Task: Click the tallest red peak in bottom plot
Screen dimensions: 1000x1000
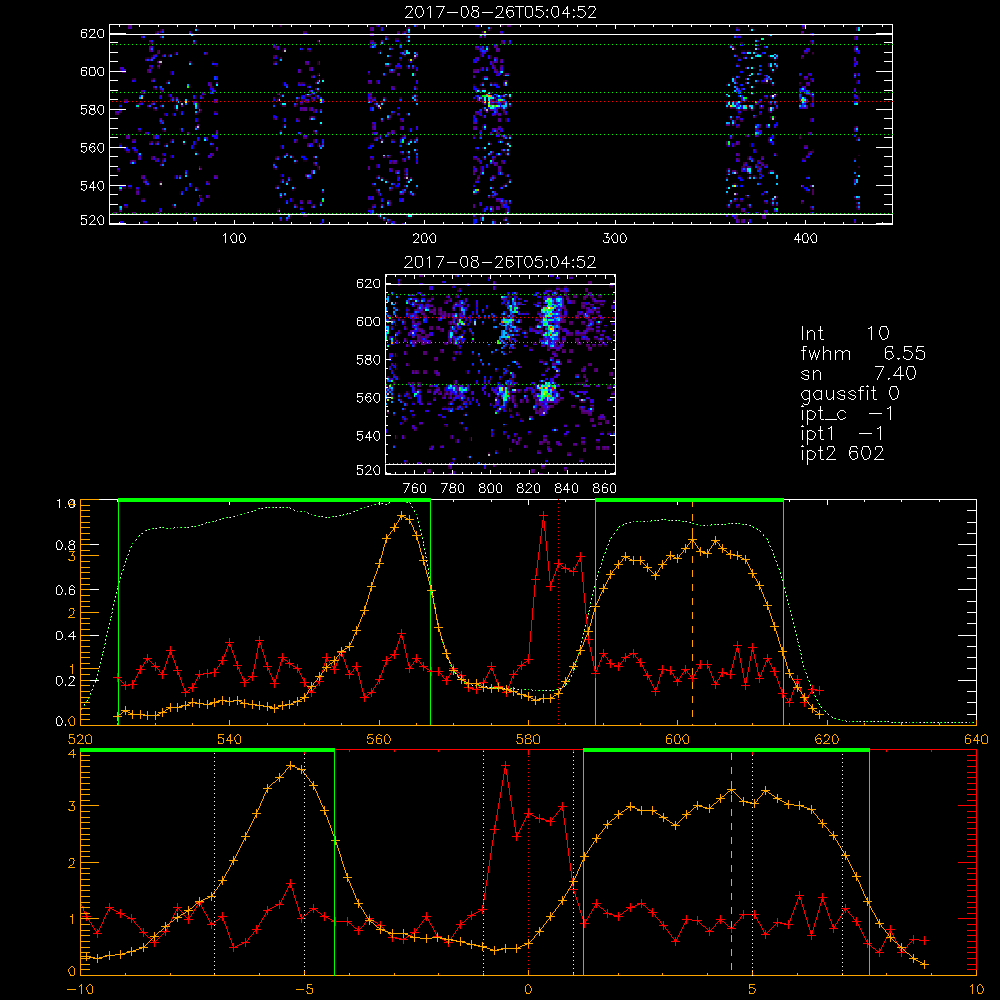Action: pyautogui.click(x=505, y=765)
